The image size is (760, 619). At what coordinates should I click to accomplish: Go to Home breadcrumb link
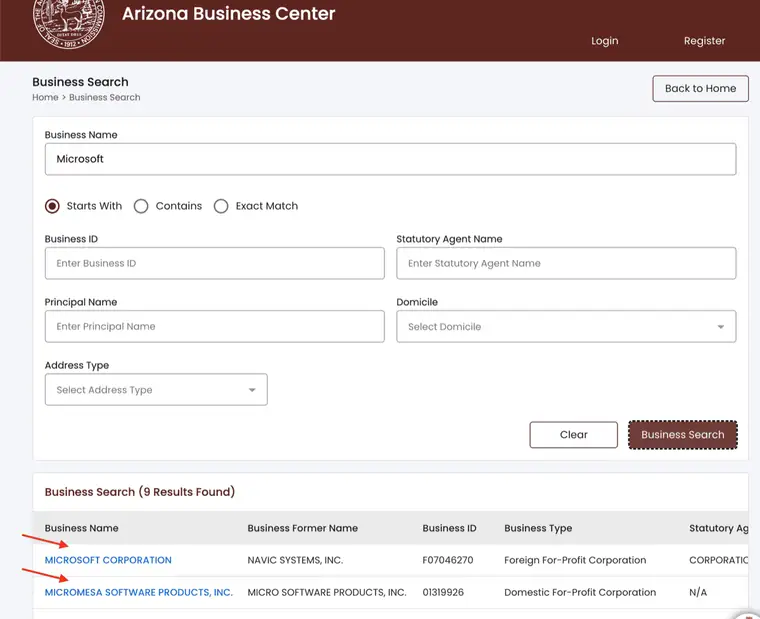tap(45, 97)
